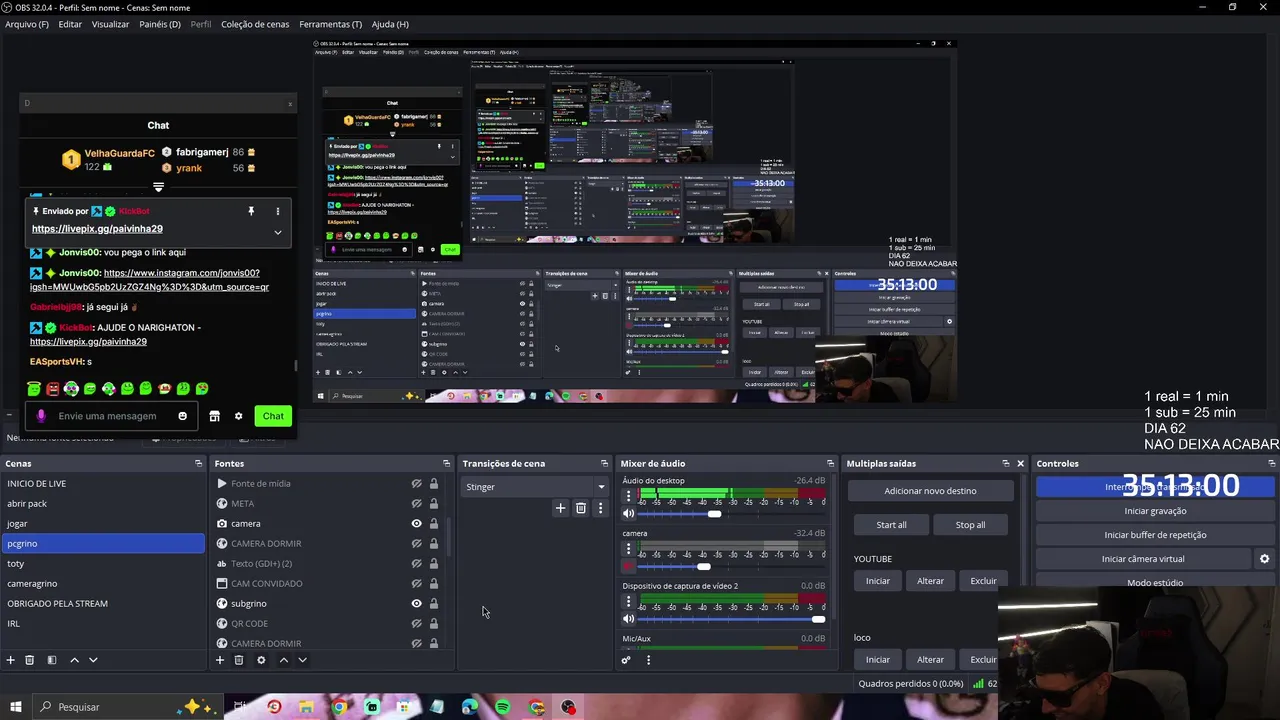Show the Fonte de mídia source
Screen dimensions: 1280x720
[x=416, y=484]
